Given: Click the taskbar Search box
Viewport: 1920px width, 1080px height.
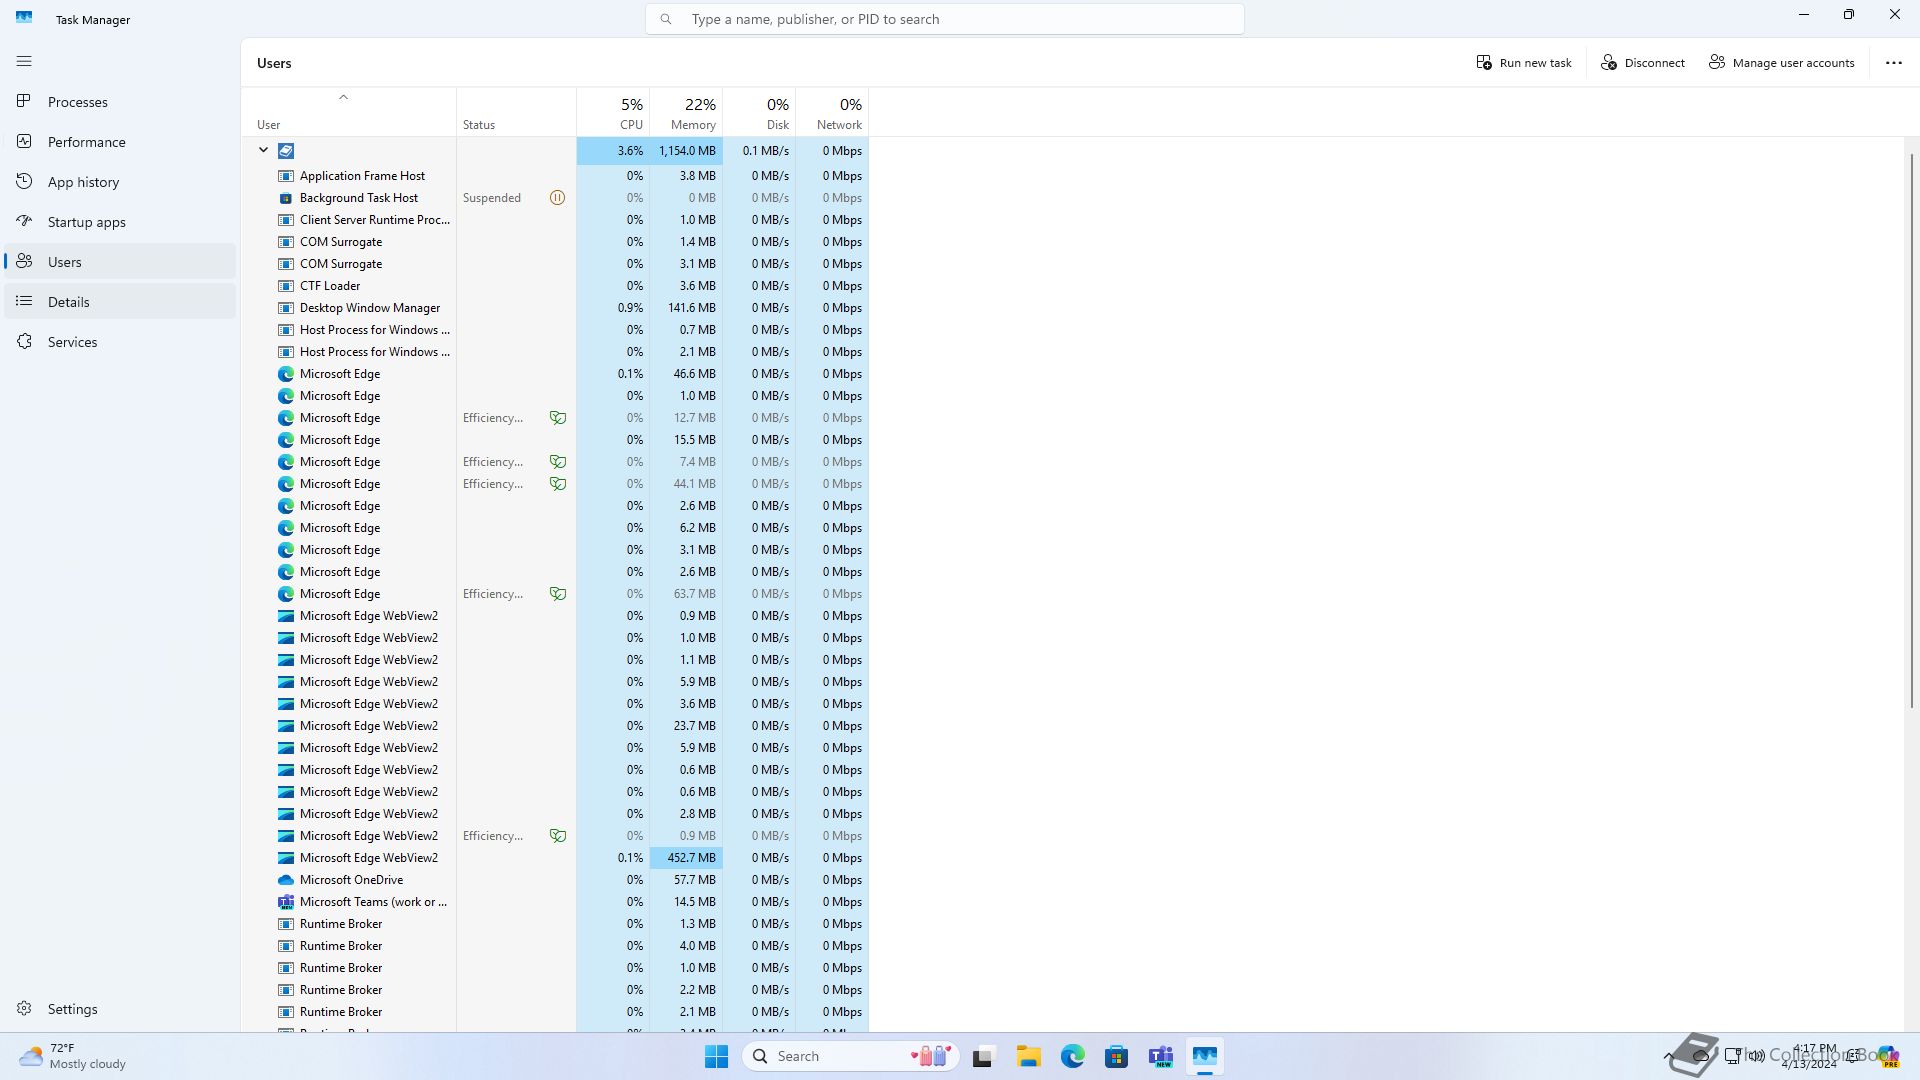Looking at the screenshot, I should [x=851, y=1056].
